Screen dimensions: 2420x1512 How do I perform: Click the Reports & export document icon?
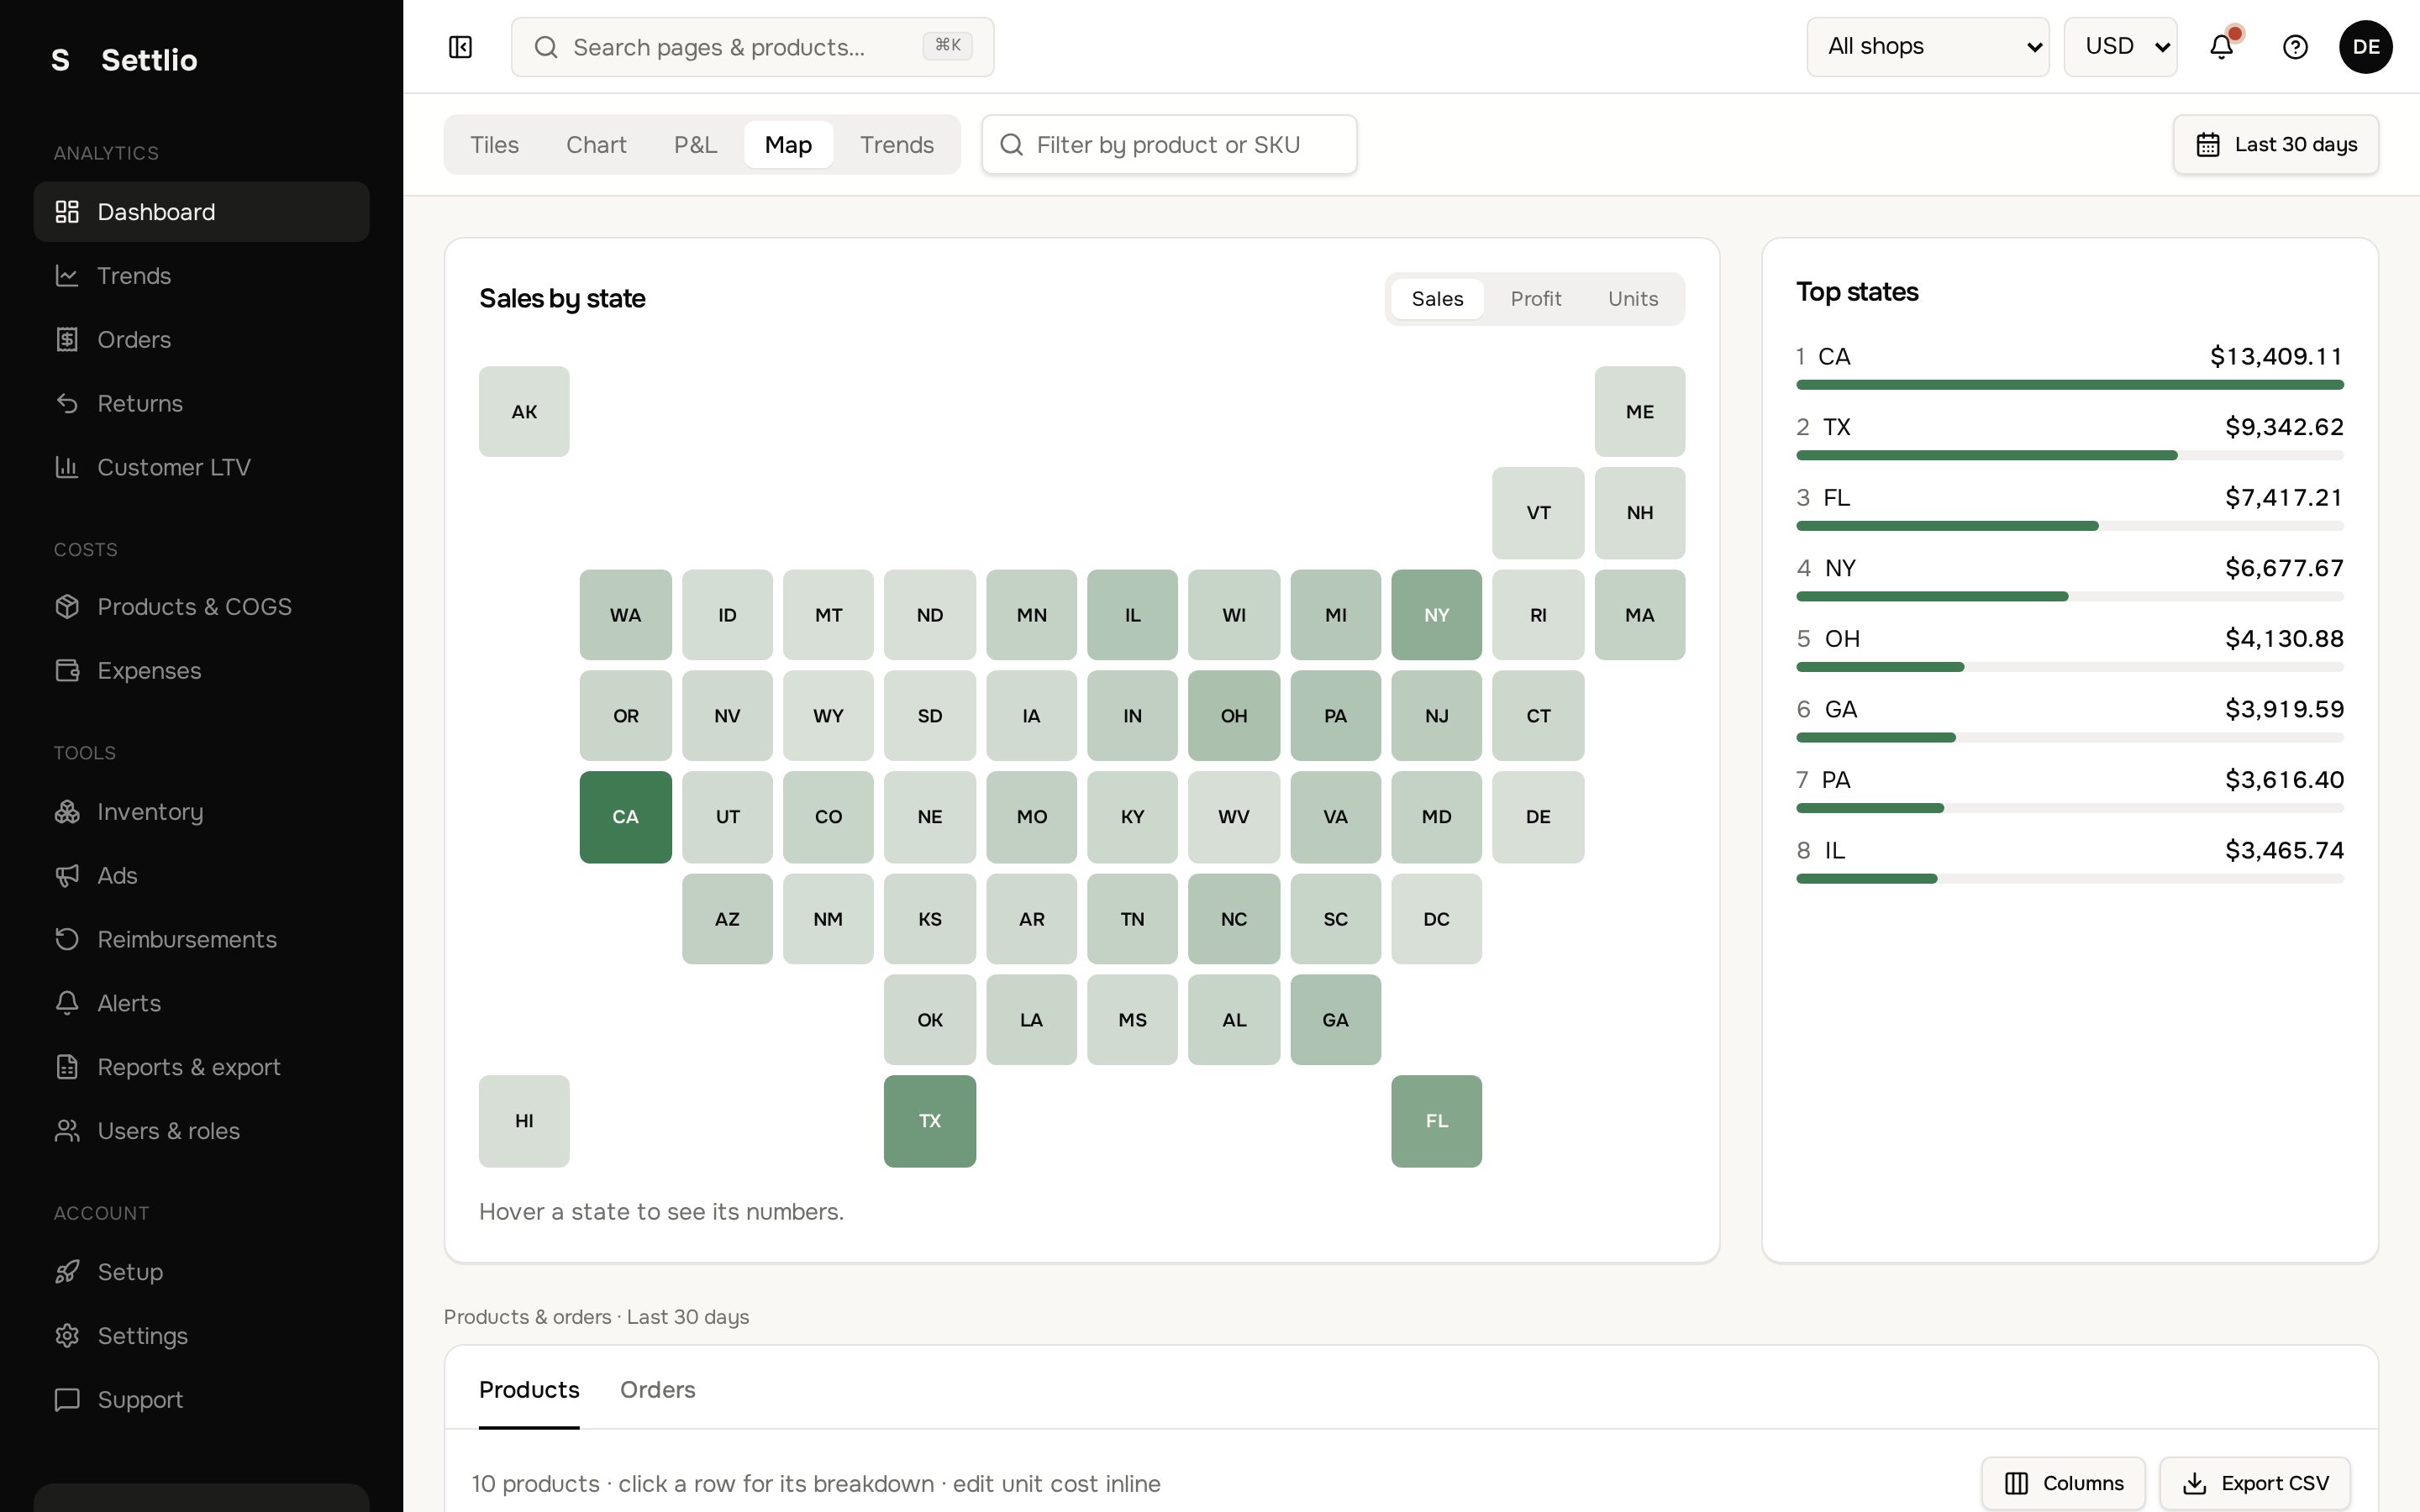pos(67,1067)
